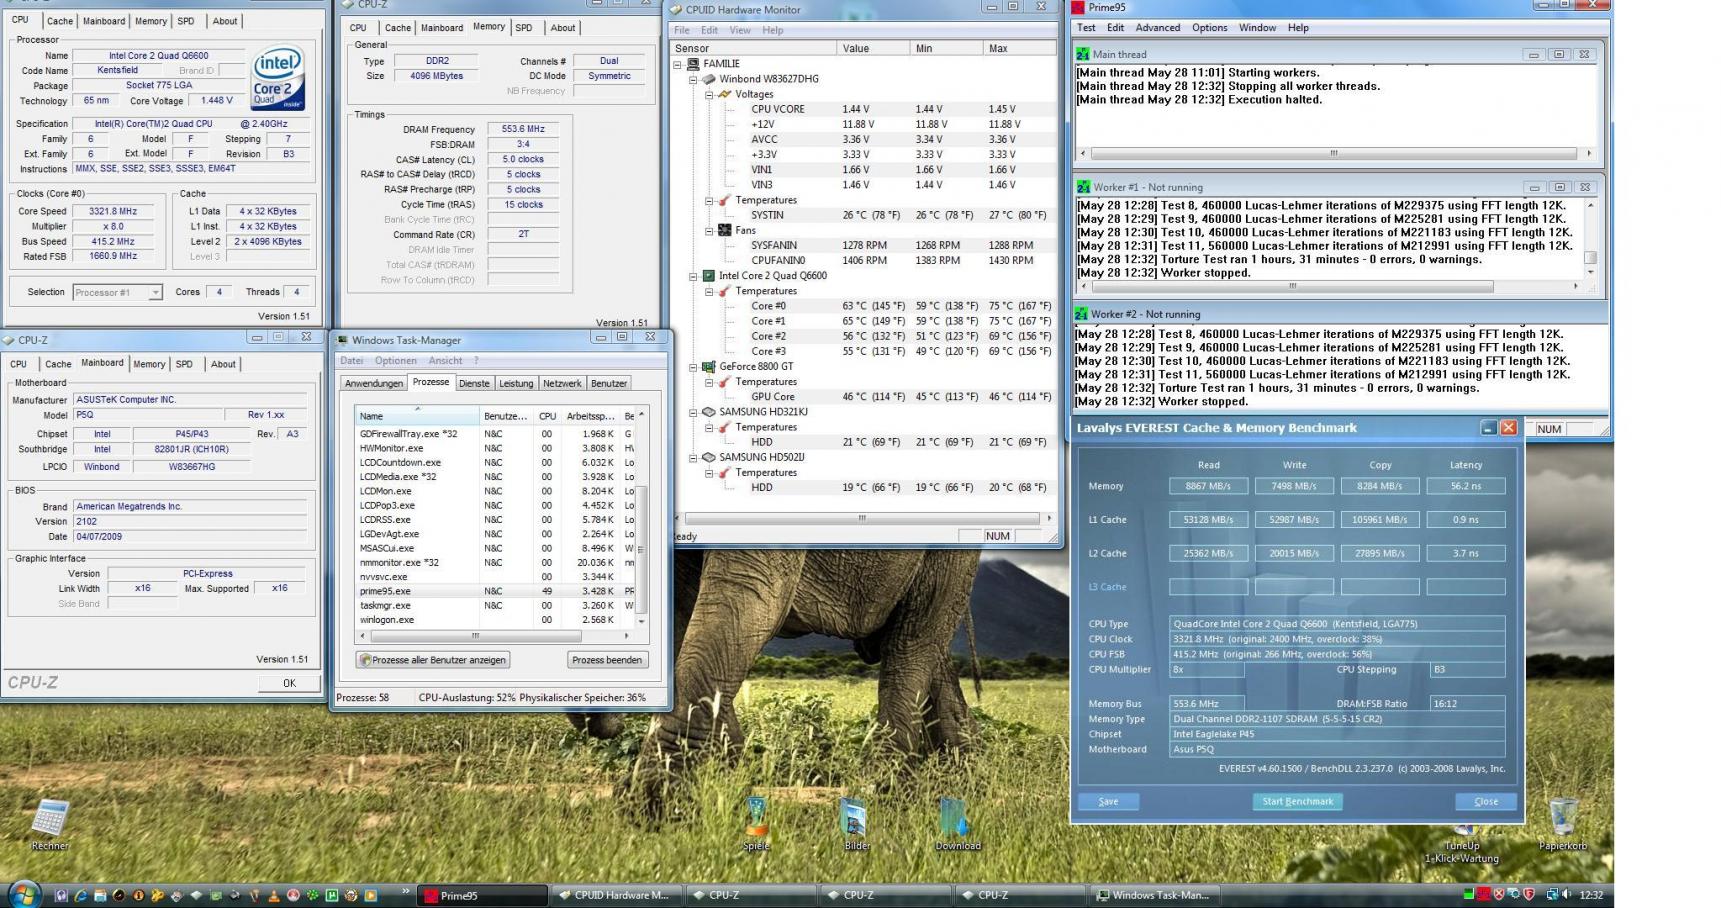Viewport: 1721px width, 908px height.
Task: Click the Windows Start orb
Action: [x=24, y=894]
